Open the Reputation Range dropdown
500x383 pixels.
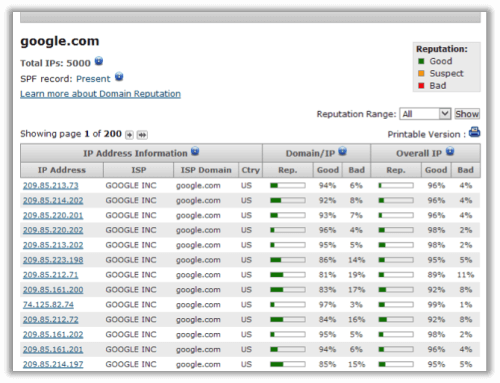[425, 114]
